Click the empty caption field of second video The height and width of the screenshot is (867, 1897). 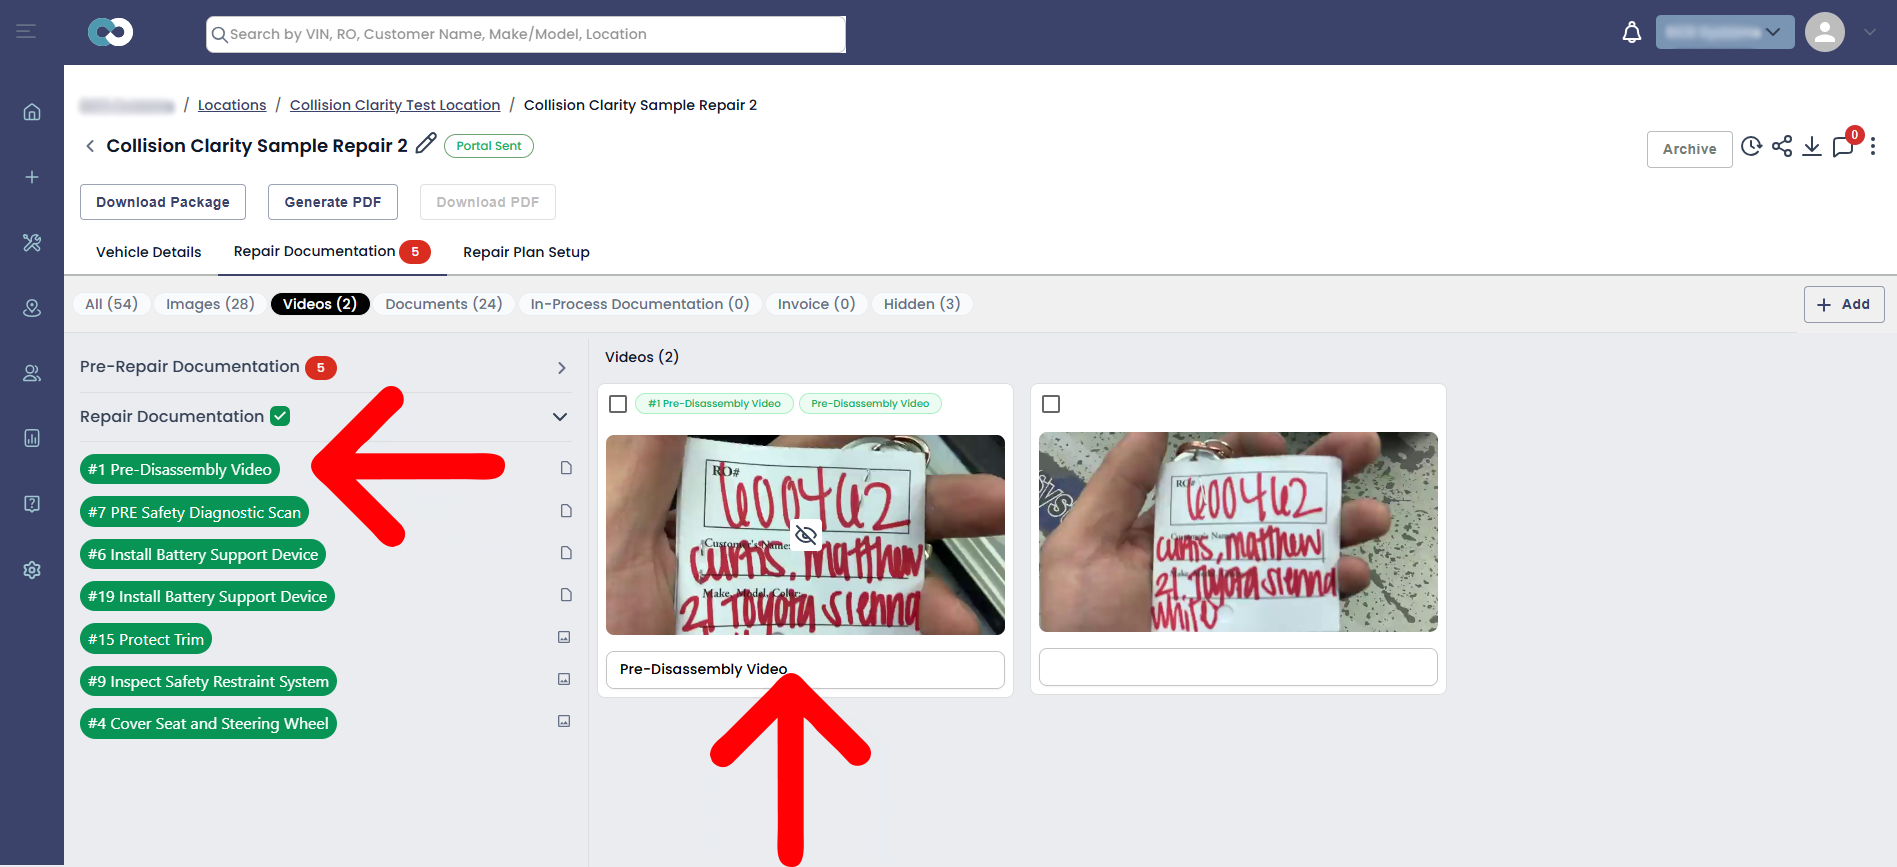click(1238, 667)
